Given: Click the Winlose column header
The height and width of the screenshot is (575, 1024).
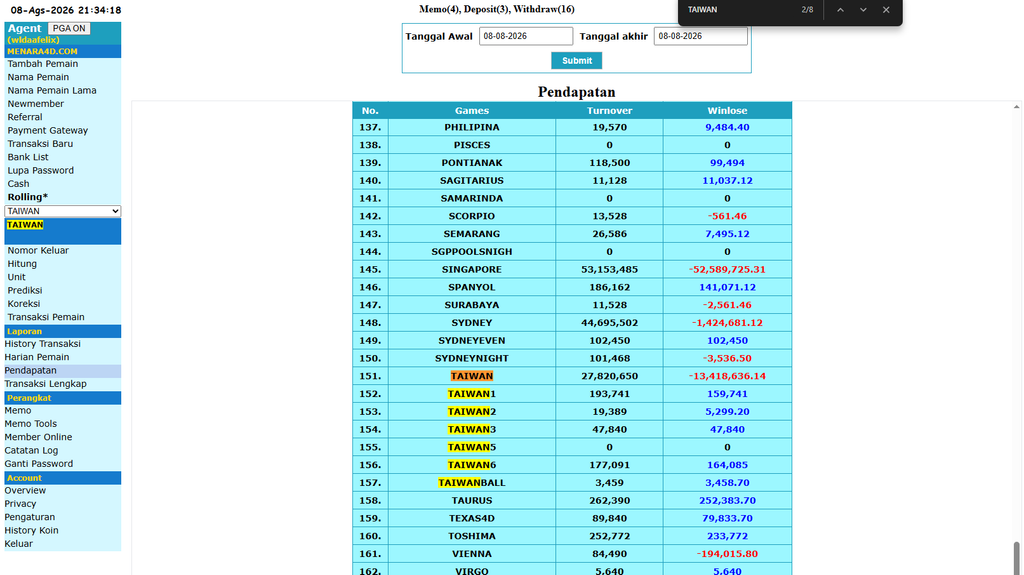Looking at the screenshot, I should [x=727, y=111].
